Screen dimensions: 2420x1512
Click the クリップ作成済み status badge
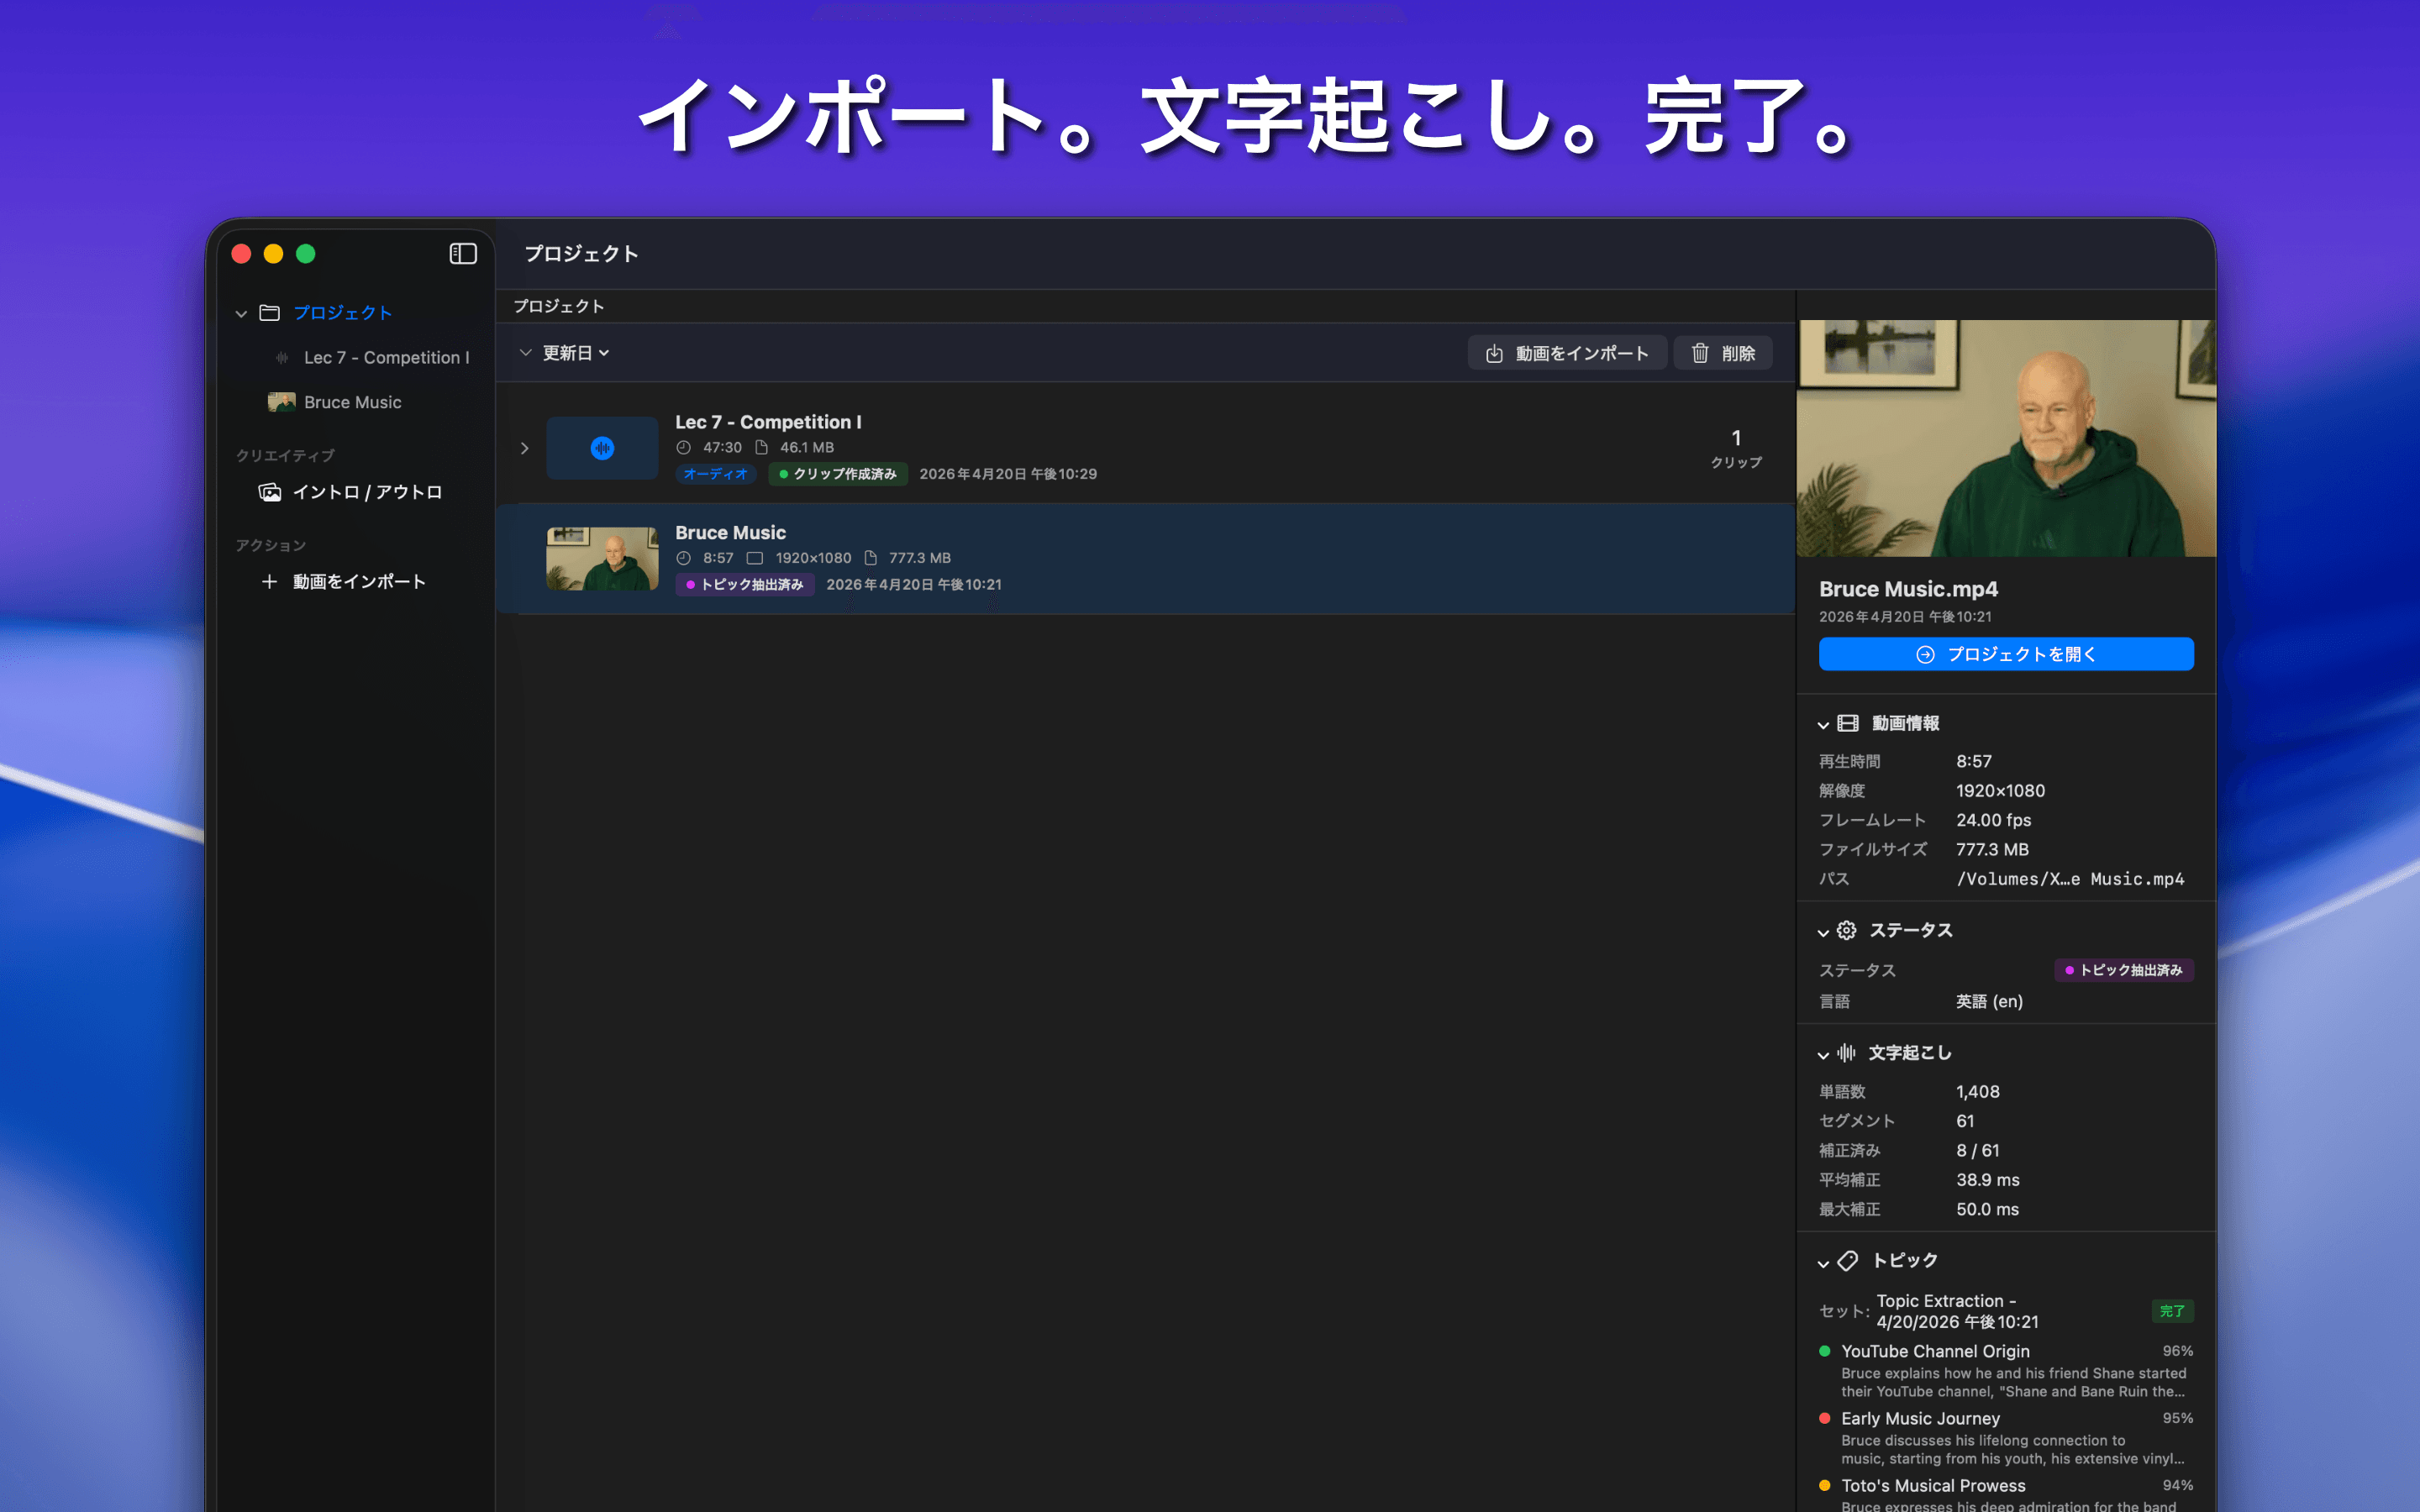tap(838, 474)
